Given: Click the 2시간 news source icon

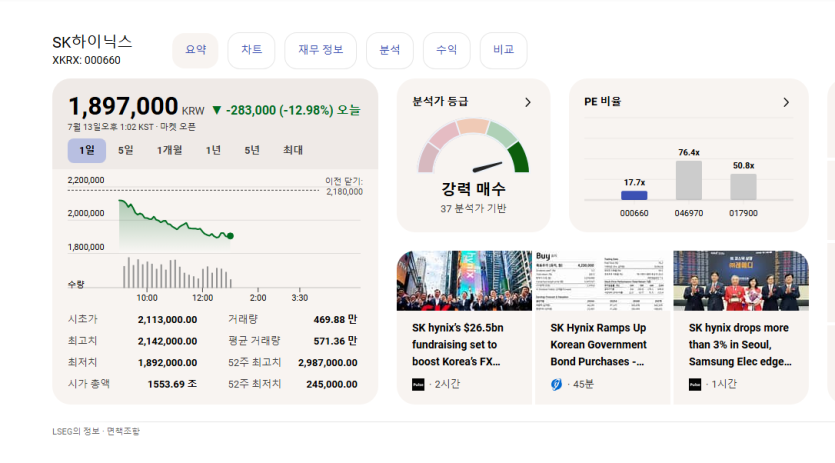Looking at the screenshot, I should point(418,384).
